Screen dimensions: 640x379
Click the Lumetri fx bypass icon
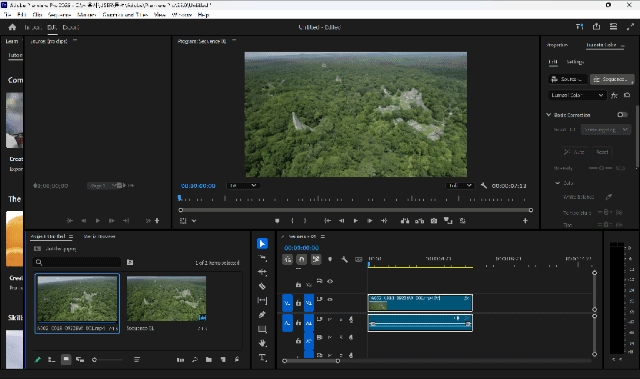614,95
